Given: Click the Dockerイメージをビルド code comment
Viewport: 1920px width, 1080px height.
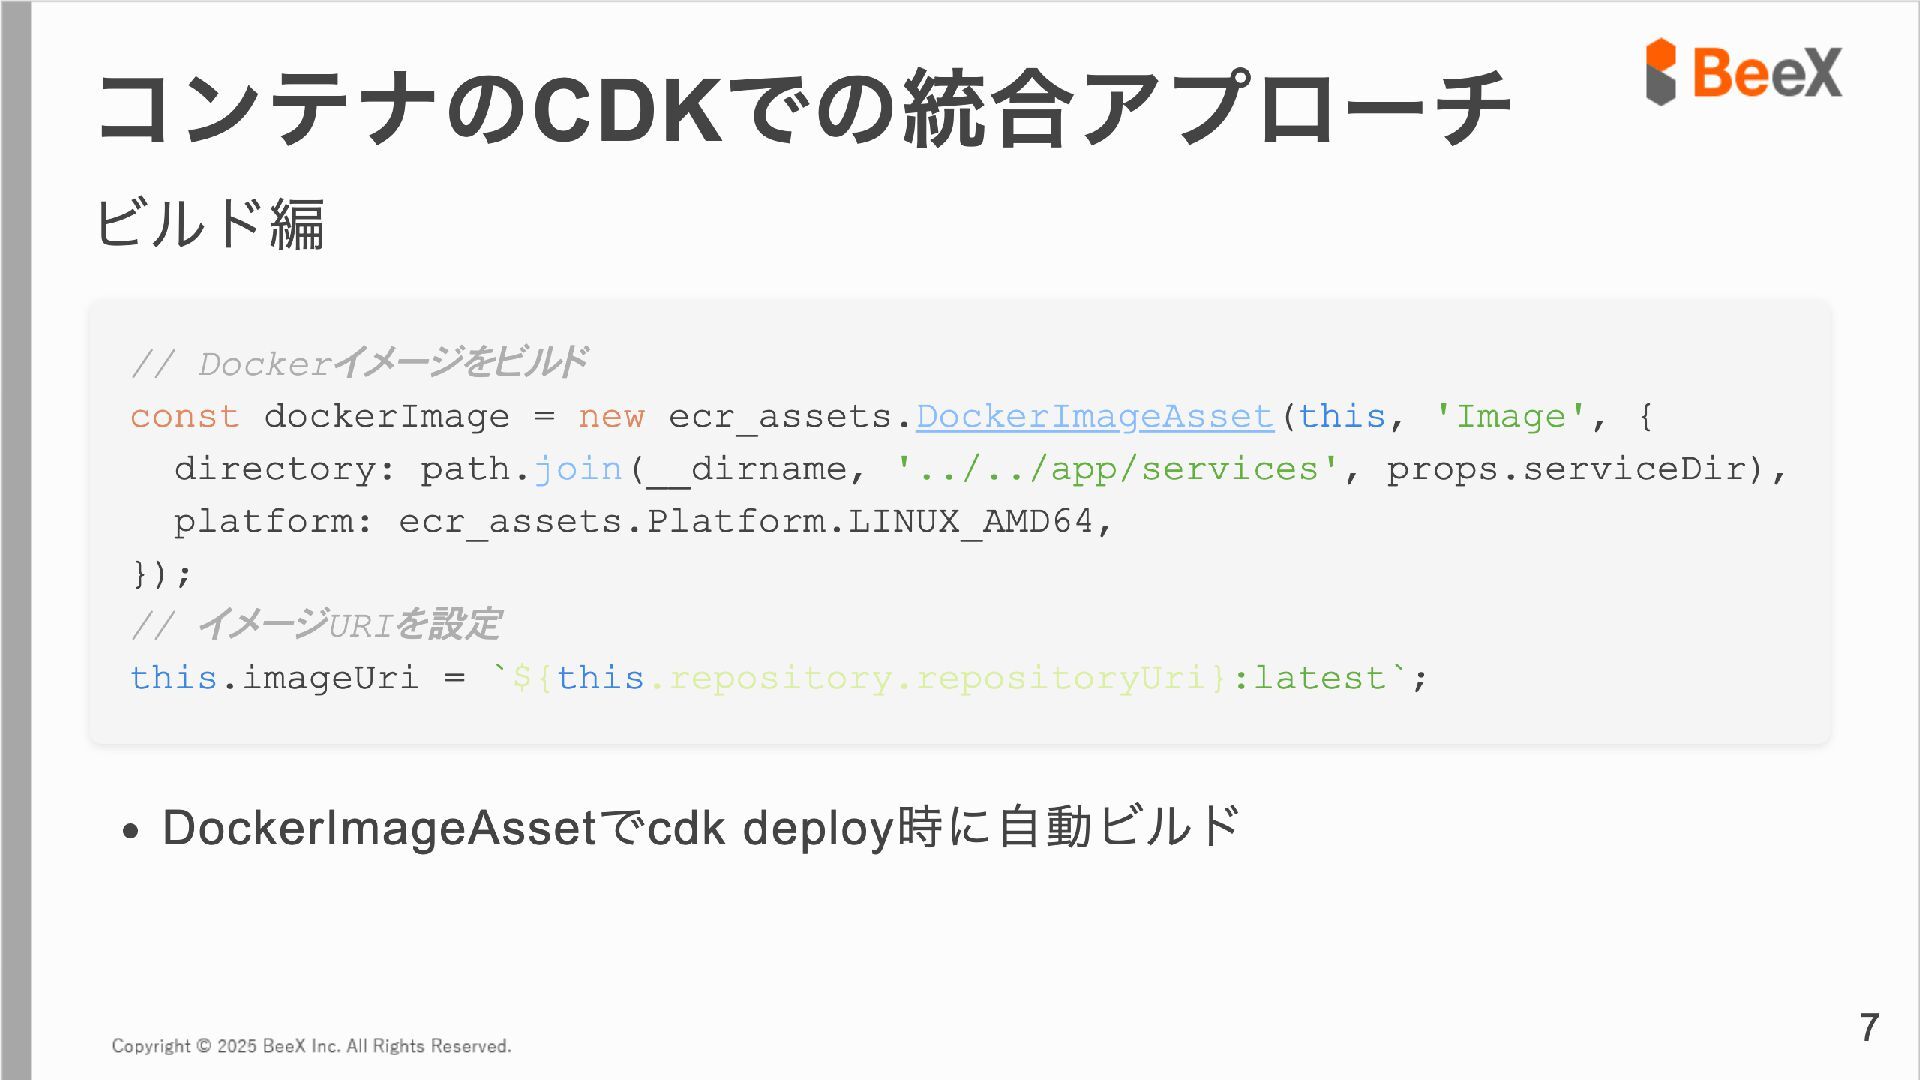Looking at the screenshot, I should pyautogui.click(x=360, y=364).
